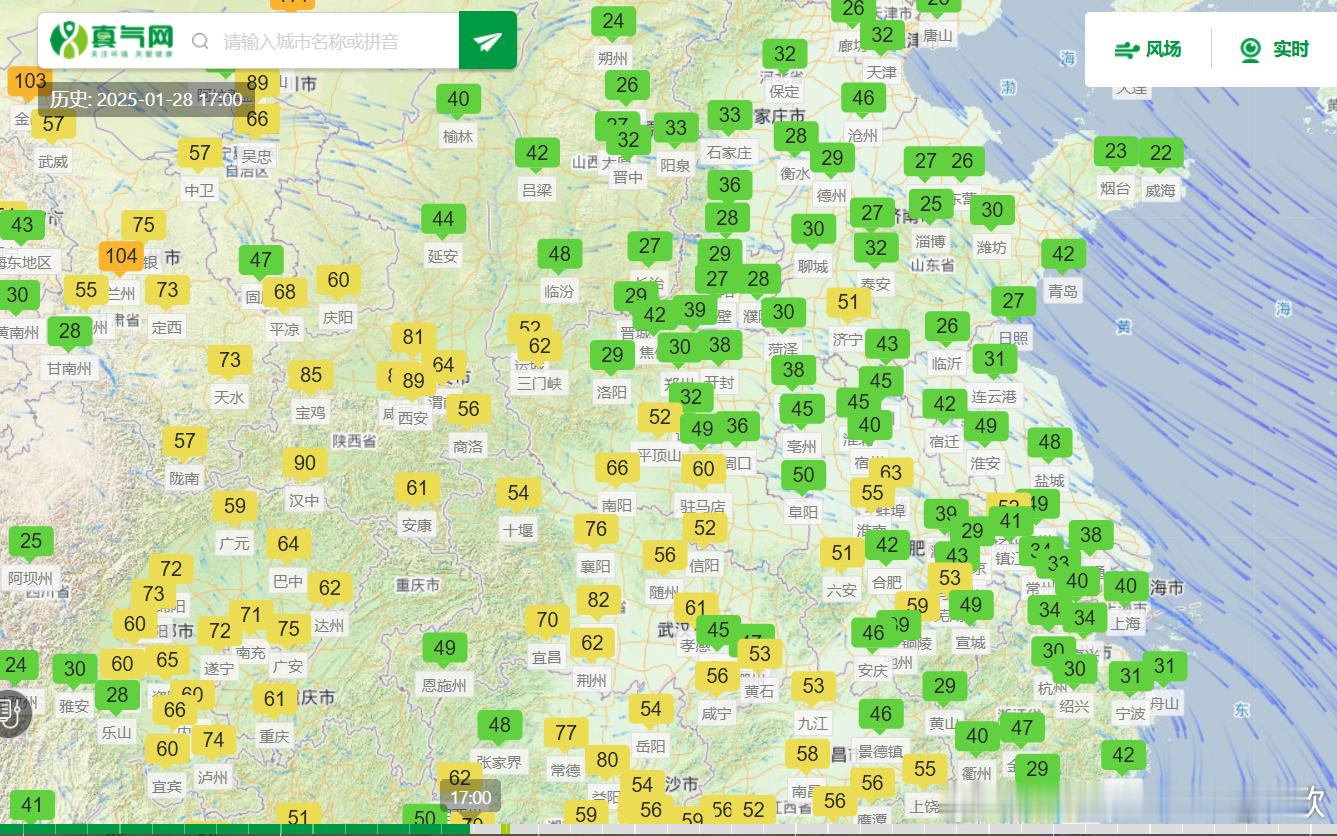Click the 17:00 time marker on timeline
Viewport: 1337px width, 836px height.
pos(470,798)
